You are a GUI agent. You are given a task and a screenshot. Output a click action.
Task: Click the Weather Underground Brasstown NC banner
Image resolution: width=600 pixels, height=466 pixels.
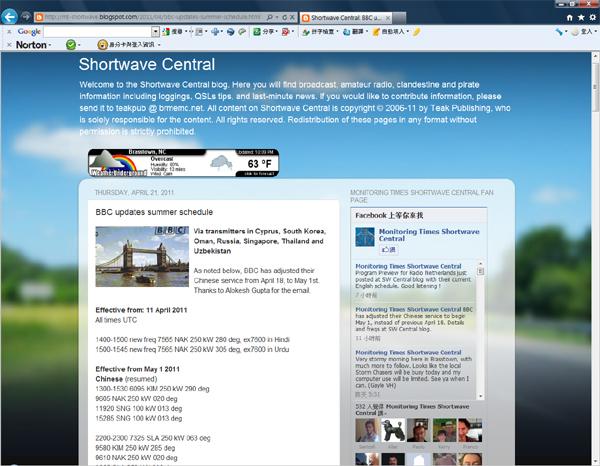[183, 163]
